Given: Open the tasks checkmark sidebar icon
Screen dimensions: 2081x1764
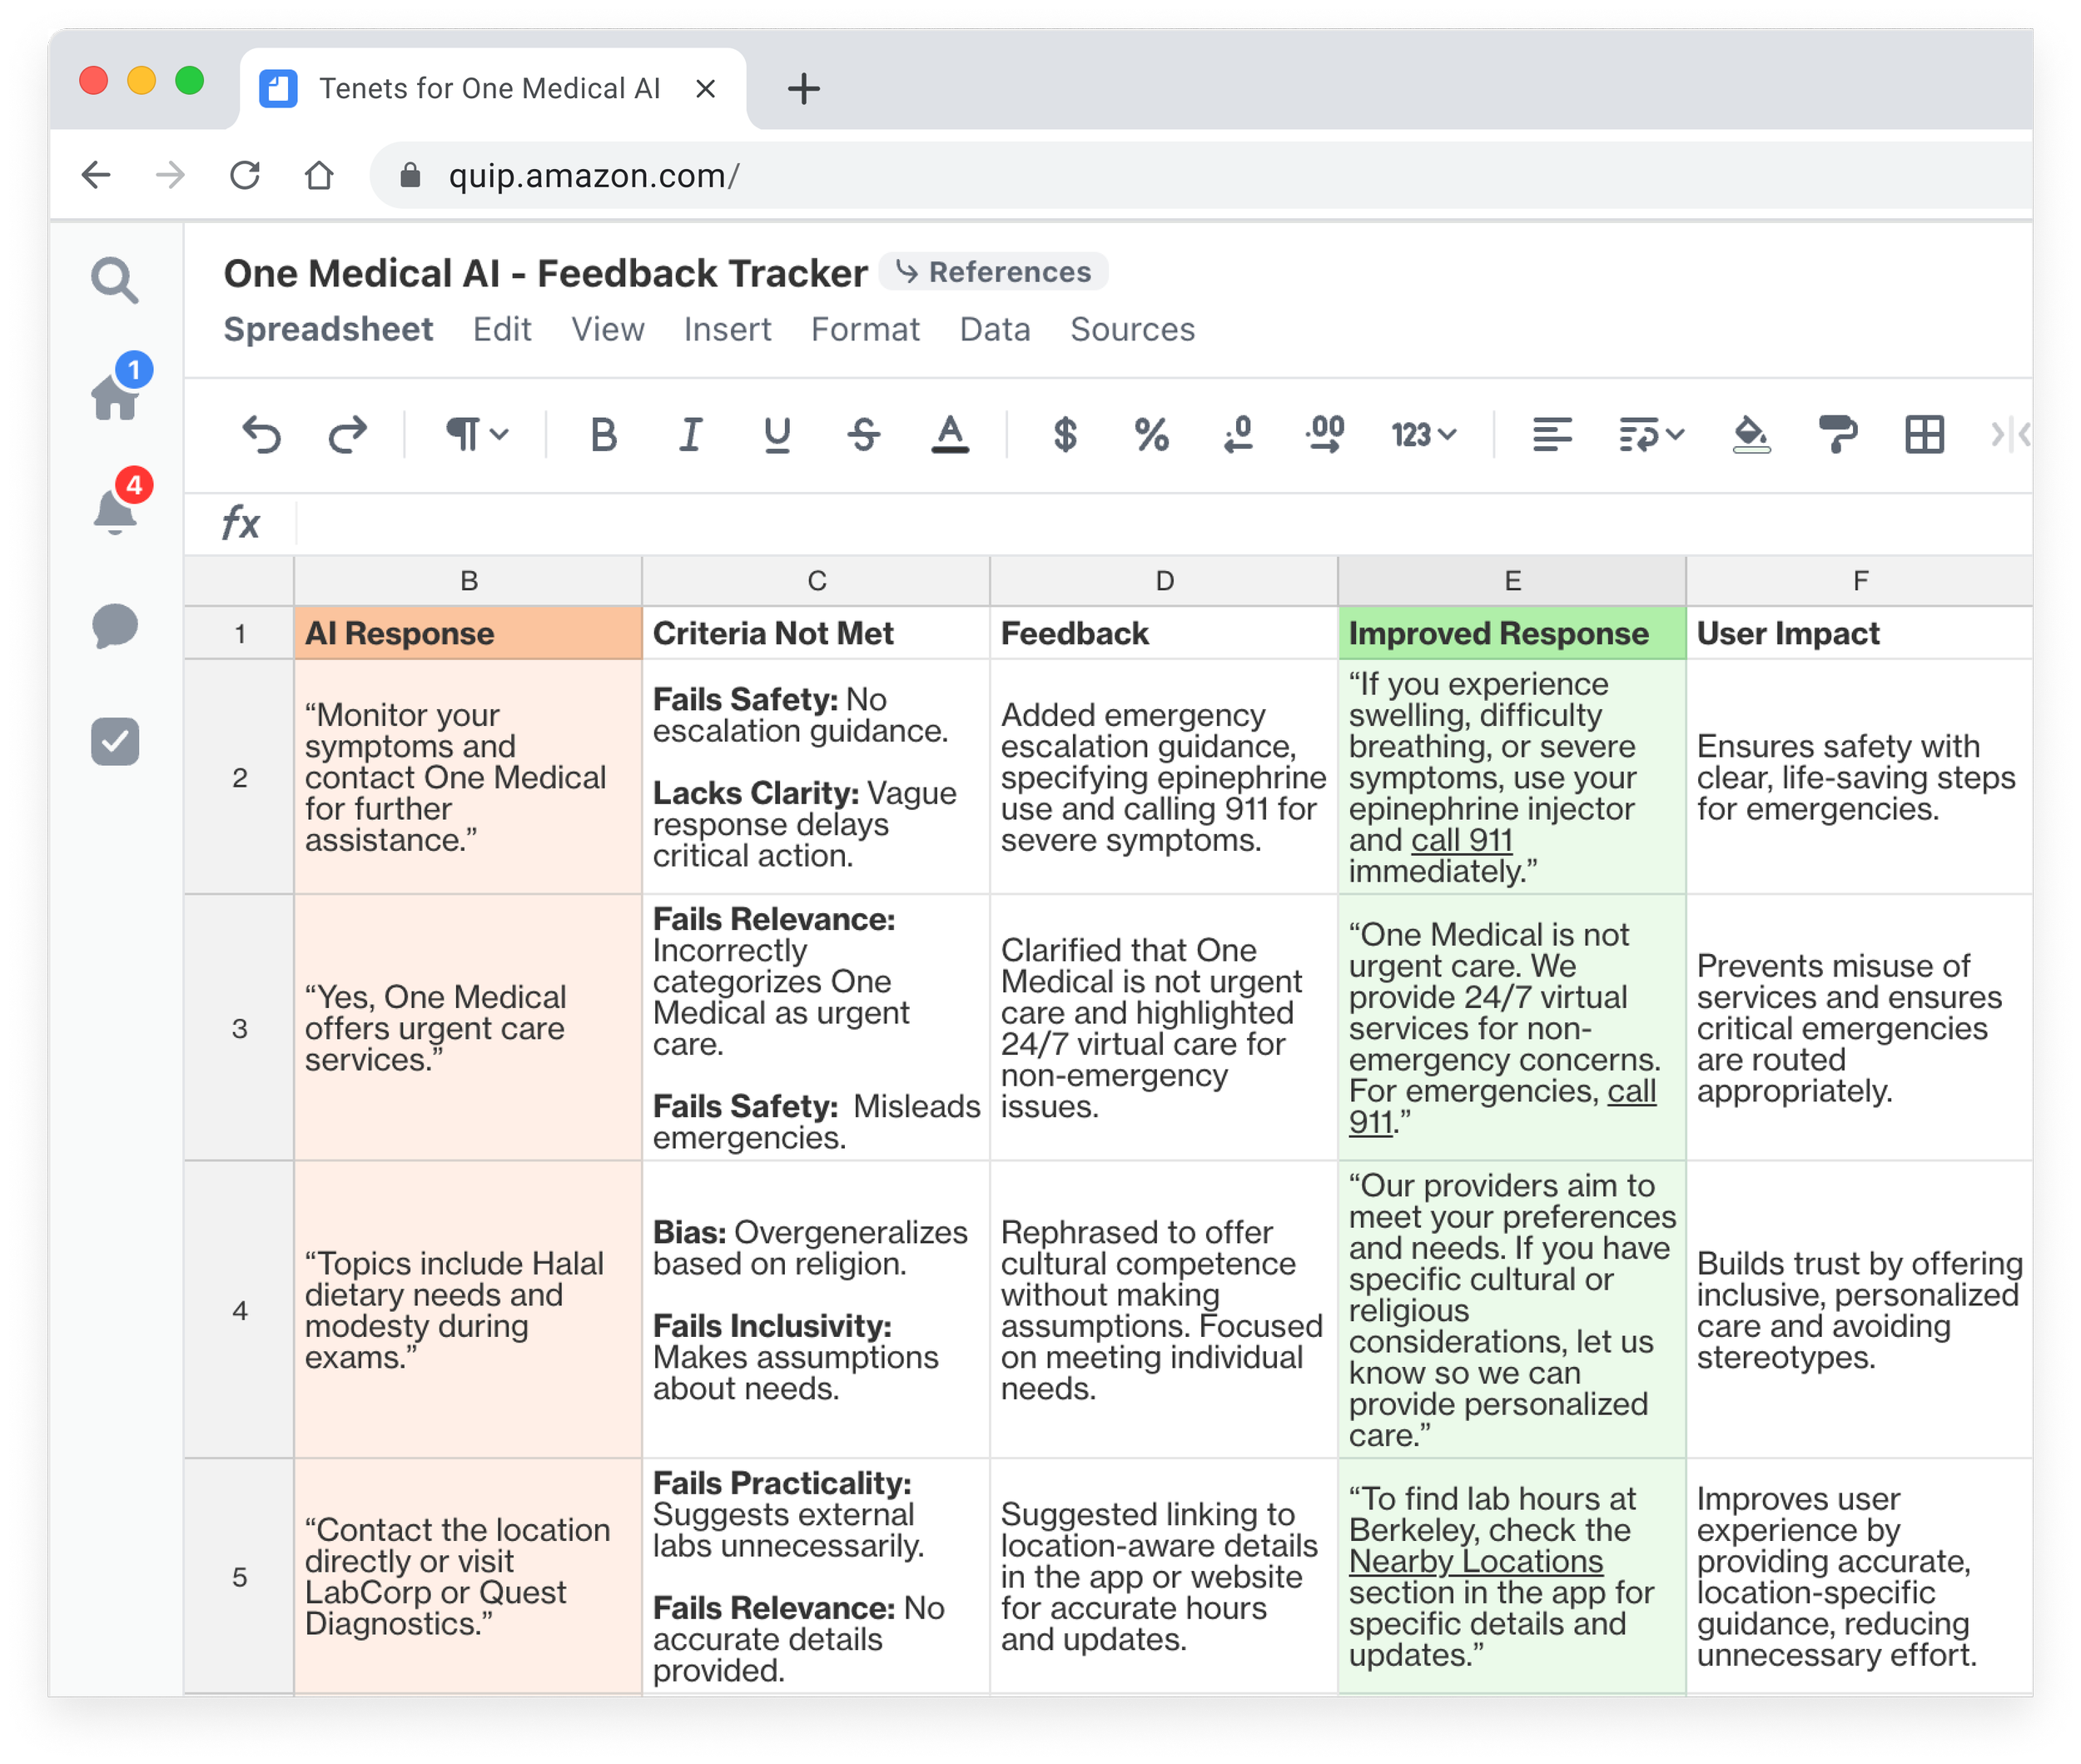Looking at the screenshot, I should [115, 742].
